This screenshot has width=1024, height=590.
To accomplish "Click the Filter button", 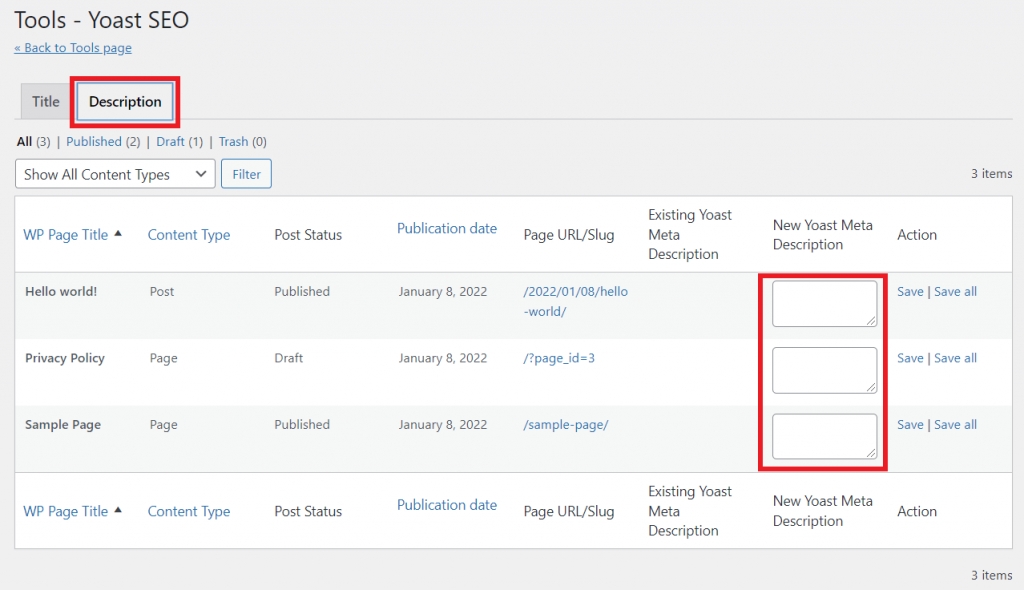I will (246, 174).
